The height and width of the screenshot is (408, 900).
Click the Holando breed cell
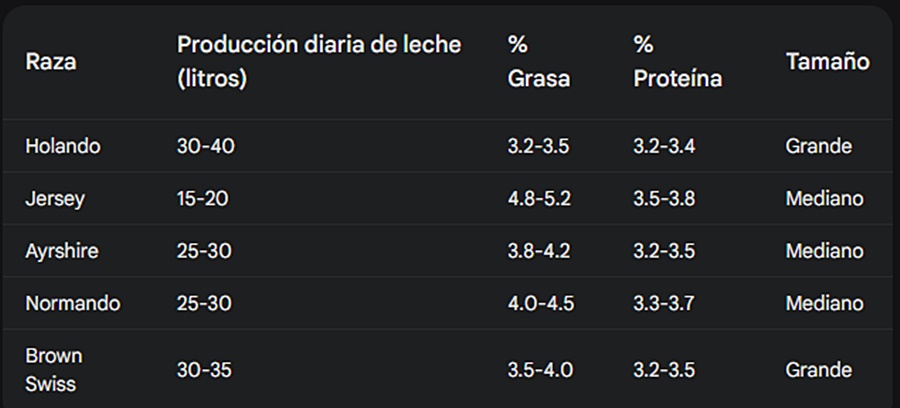point(63,146)
